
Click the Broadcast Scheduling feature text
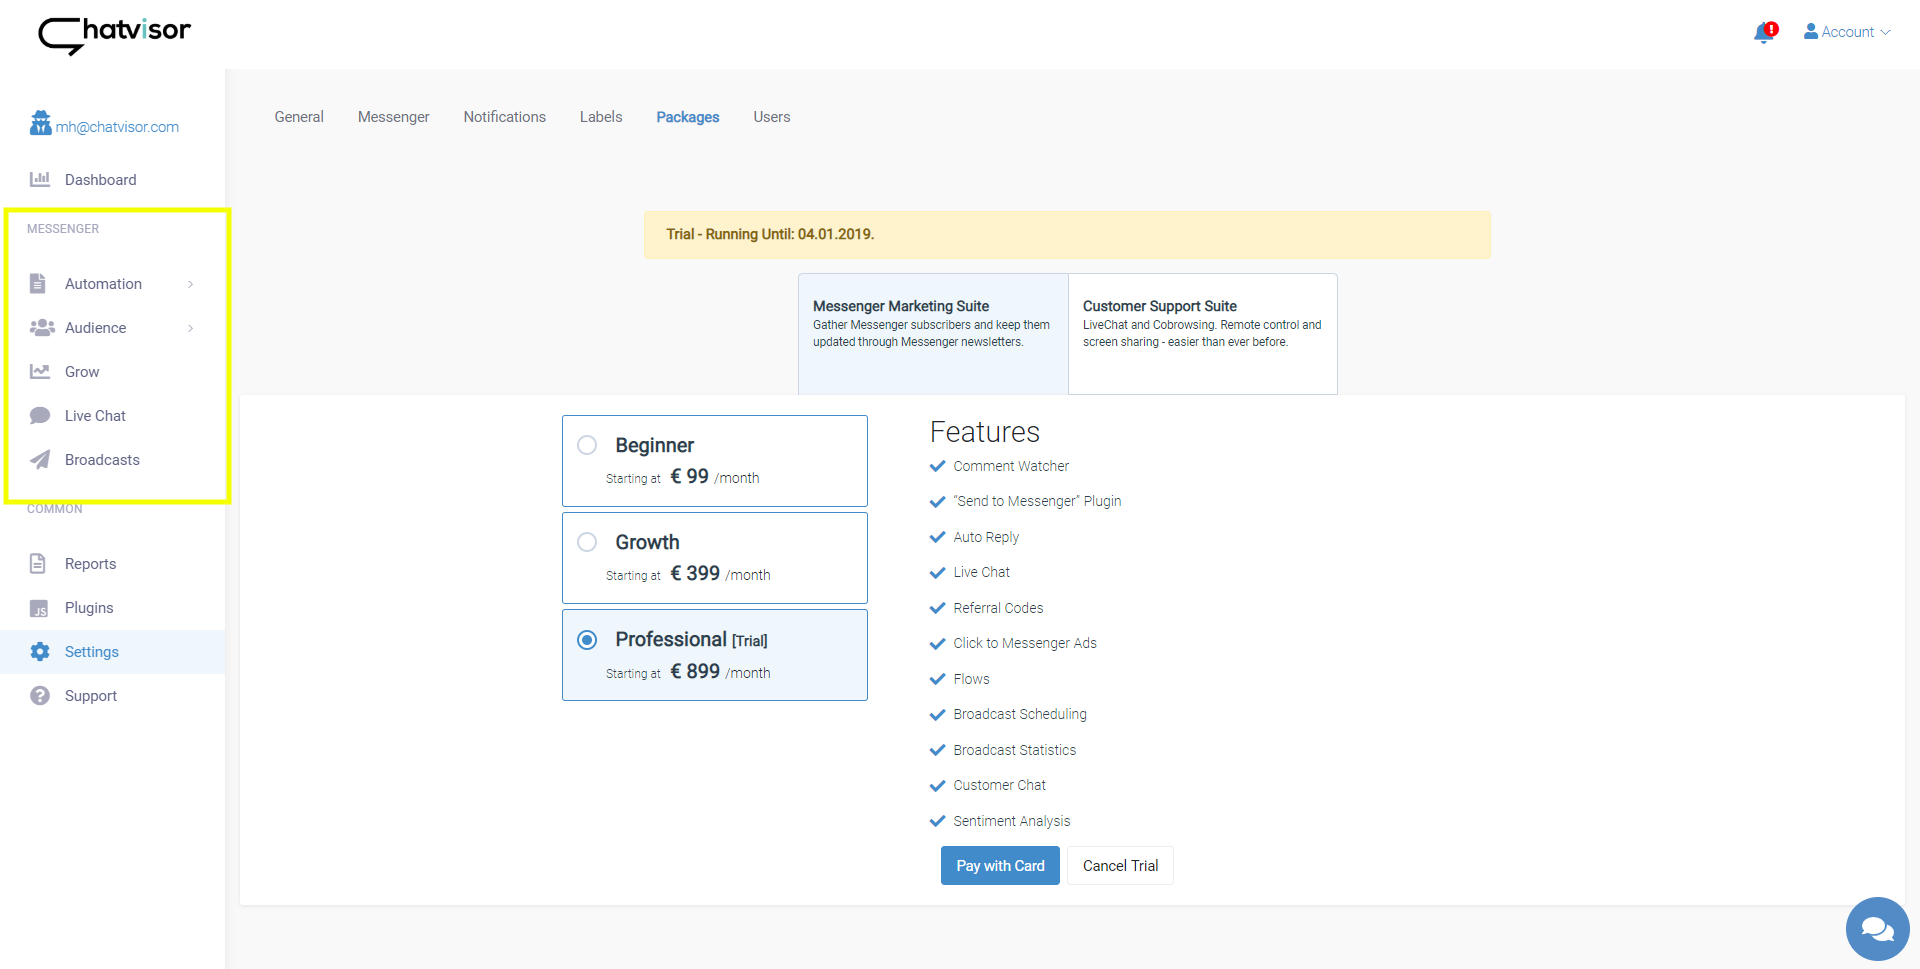point(1020,714)
